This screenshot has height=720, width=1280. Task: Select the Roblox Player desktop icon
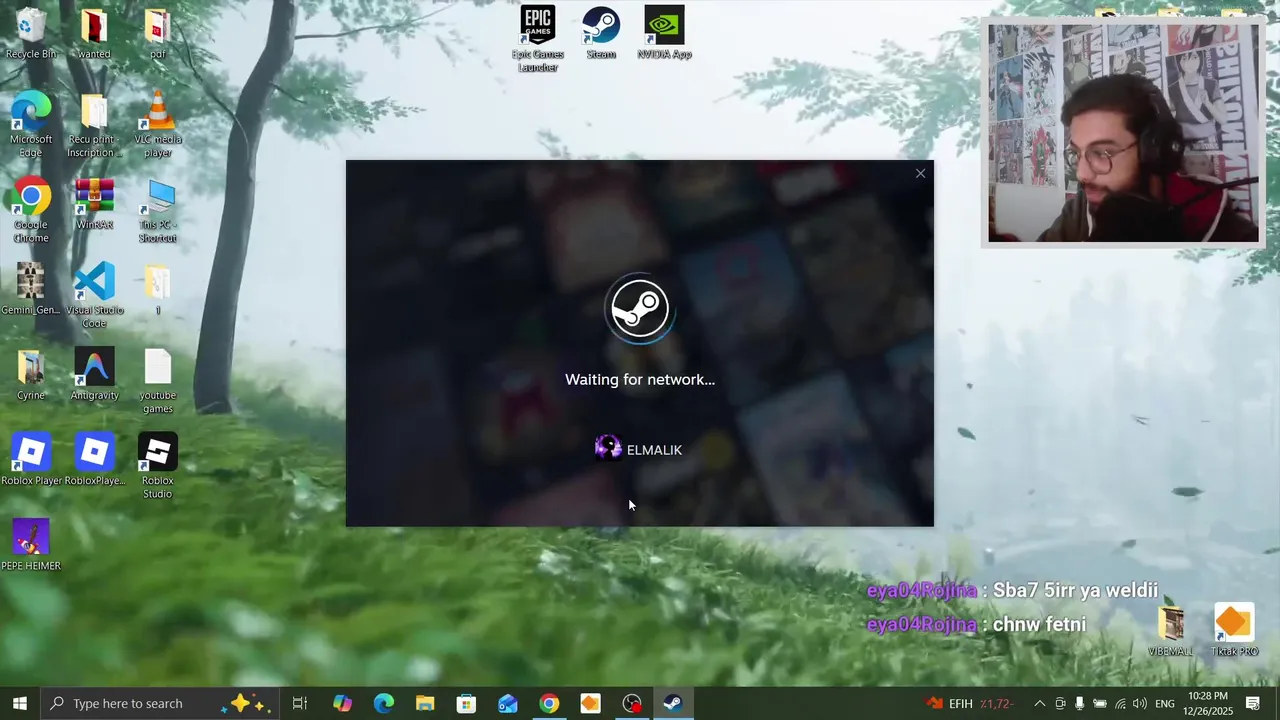[31, 460]
